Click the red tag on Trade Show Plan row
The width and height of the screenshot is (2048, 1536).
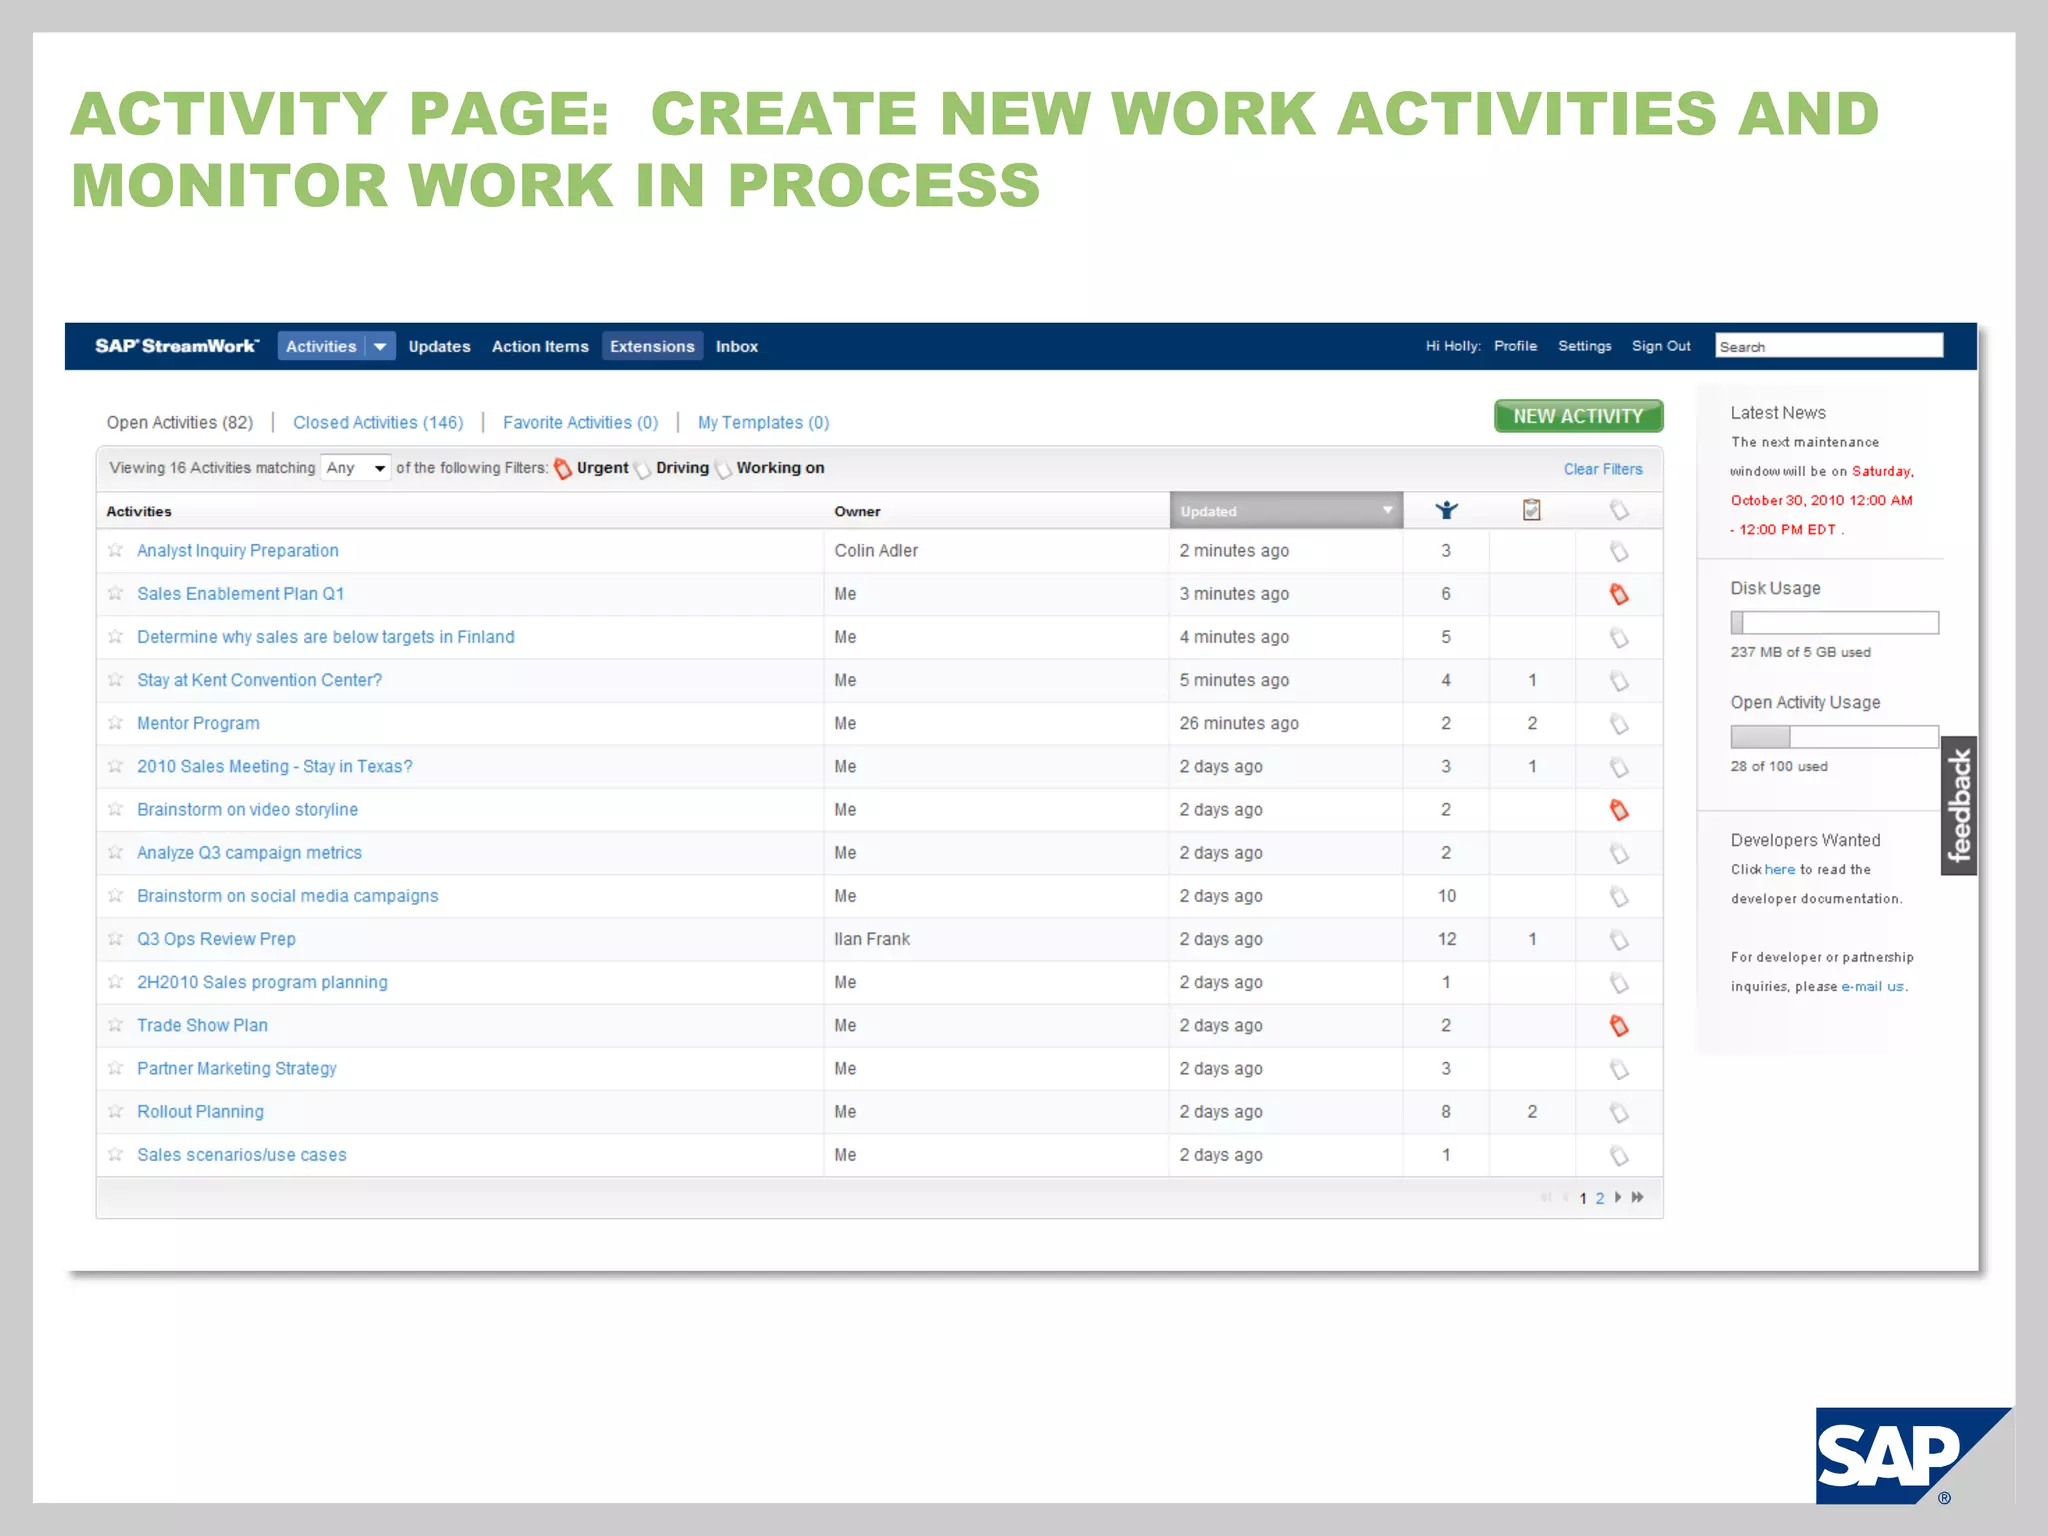click(x=1619, y=1025)
